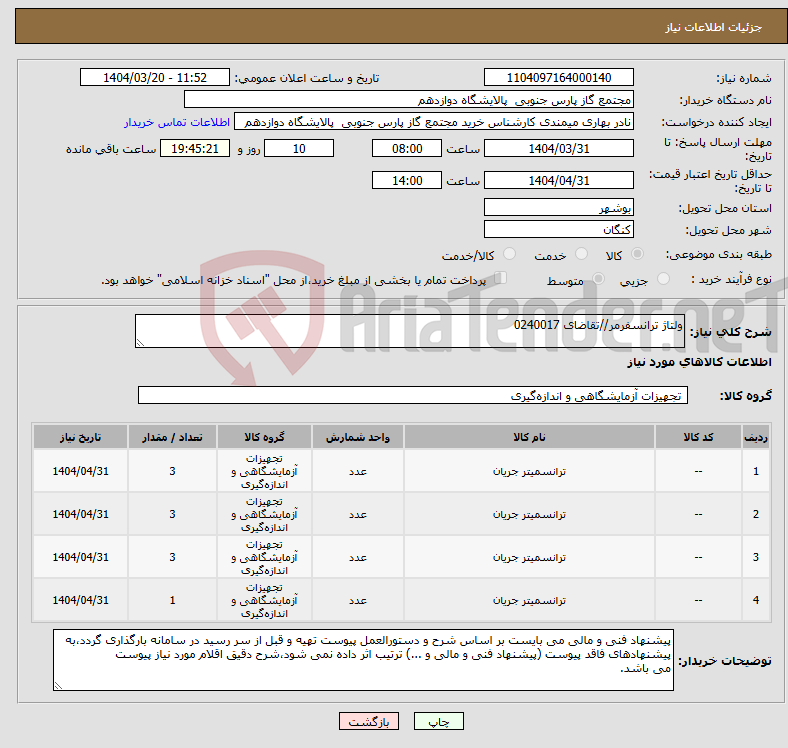
Task: Click the price validity date 1404/04/31 field
Action: (558, 180)
